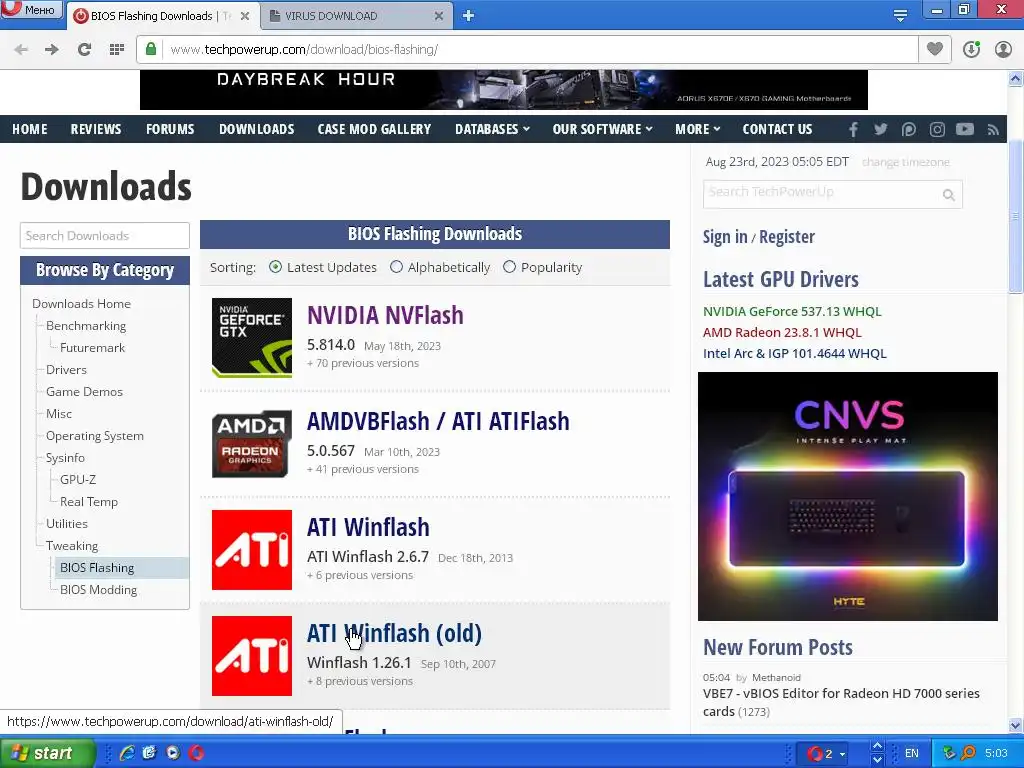
Task: Open the Opera Menu button
Action: 31,9
